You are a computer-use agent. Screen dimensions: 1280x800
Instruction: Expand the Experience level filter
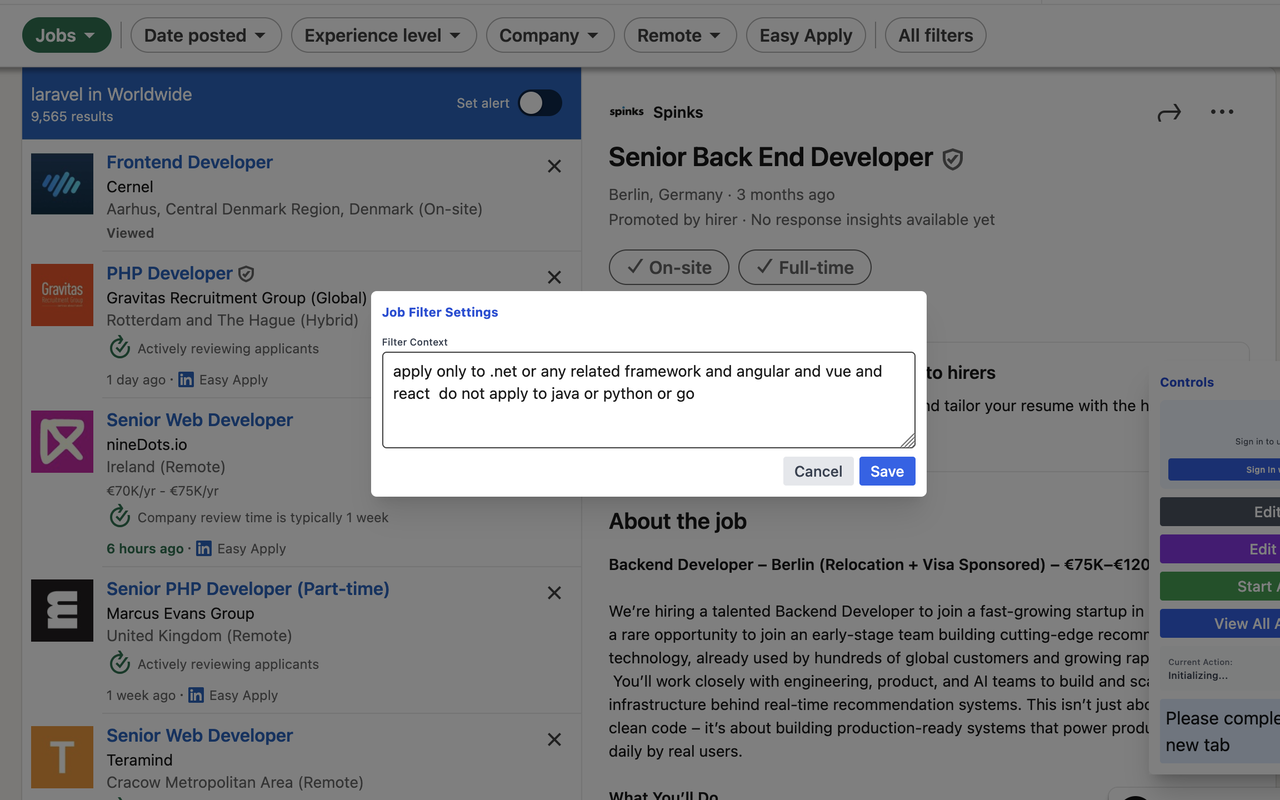383,35
